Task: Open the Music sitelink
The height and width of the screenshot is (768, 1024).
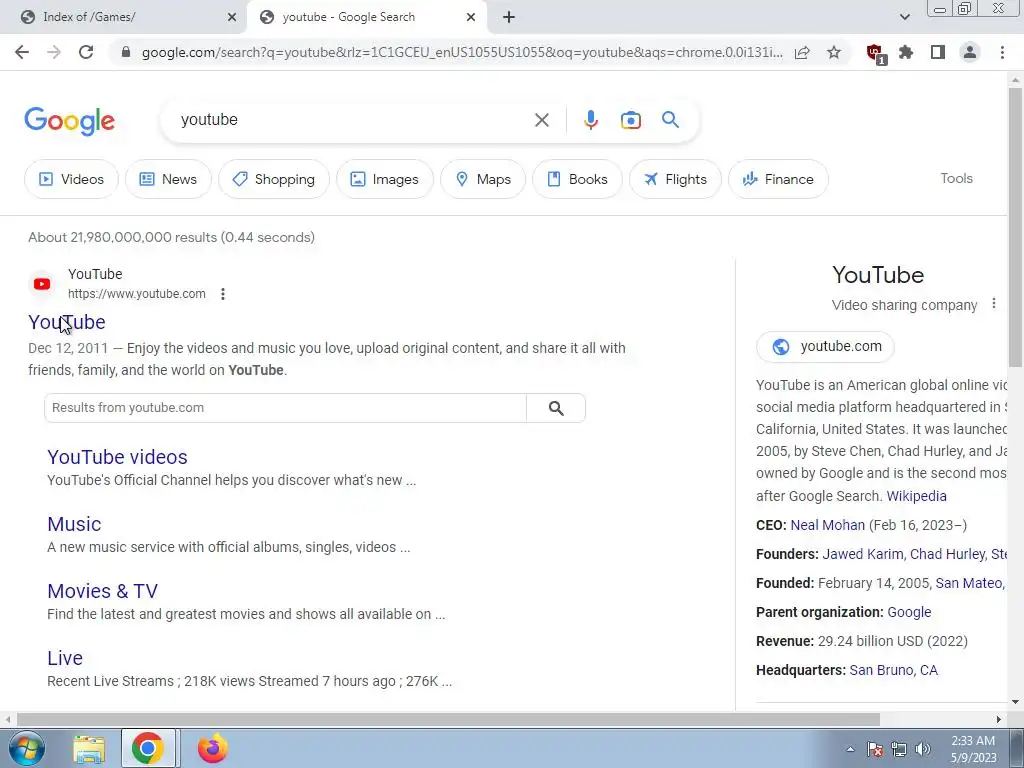Action: click(x=74, y=524)
